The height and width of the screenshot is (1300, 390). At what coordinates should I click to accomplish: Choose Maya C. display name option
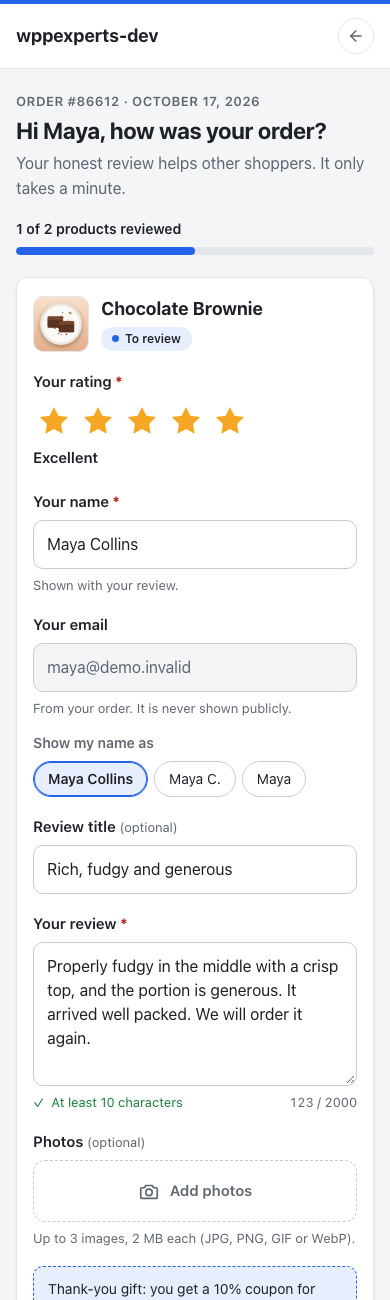195,779
